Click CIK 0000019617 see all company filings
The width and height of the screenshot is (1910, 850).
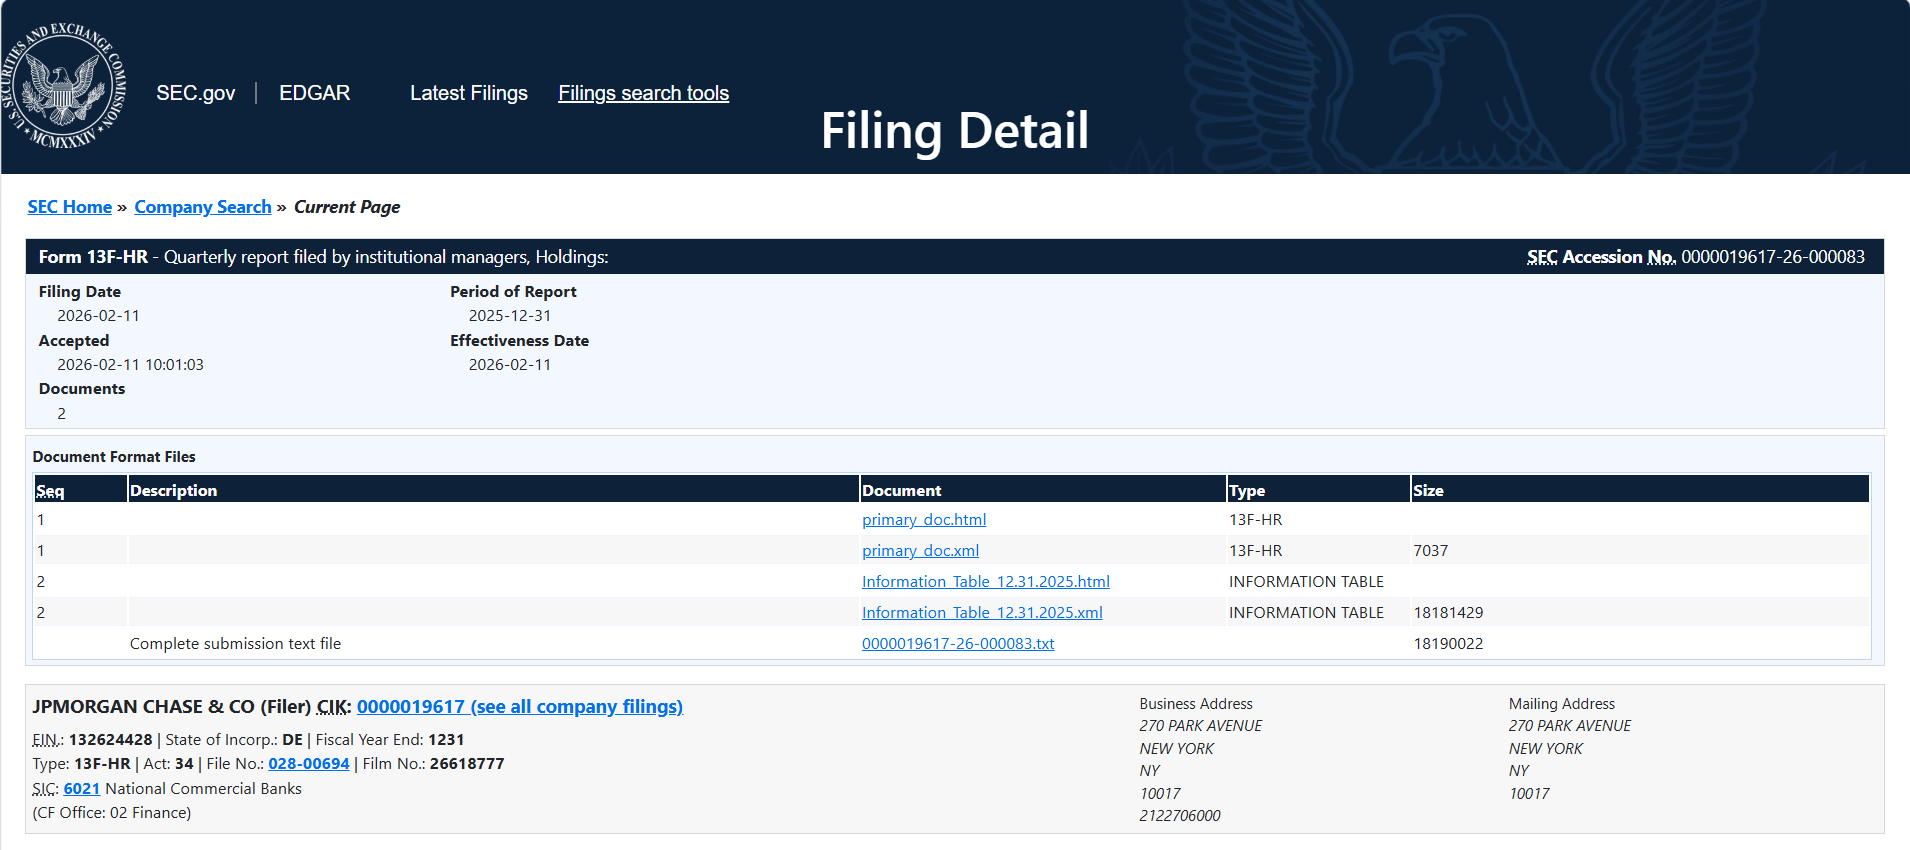point(520,707)
